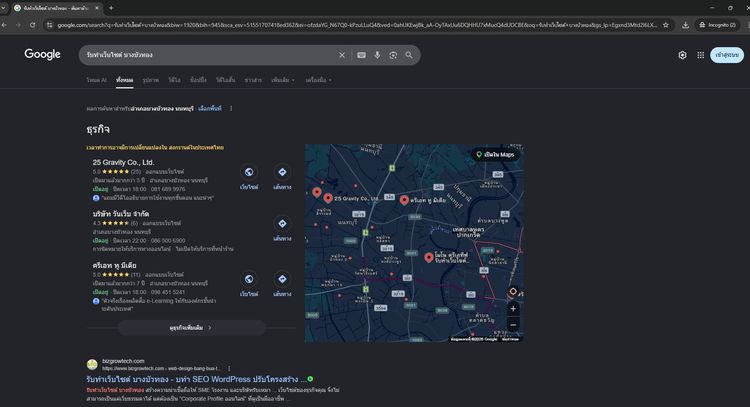Click the map's my-location compass icon
The image size is (750, 407).
tap(513, 291)
